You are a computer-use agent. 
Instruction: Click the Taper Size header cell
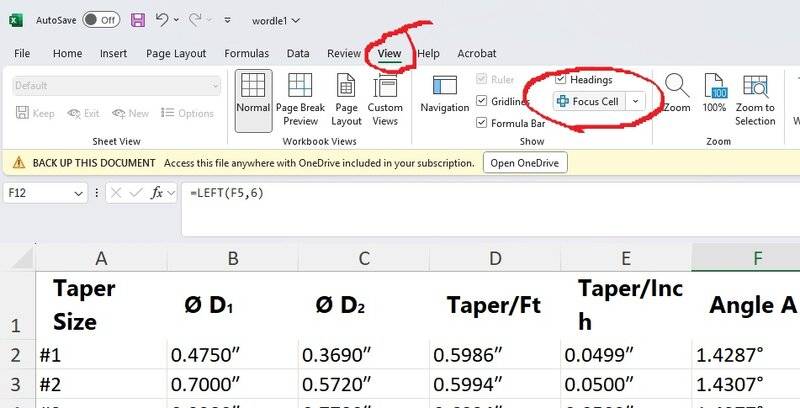[101, 305]
